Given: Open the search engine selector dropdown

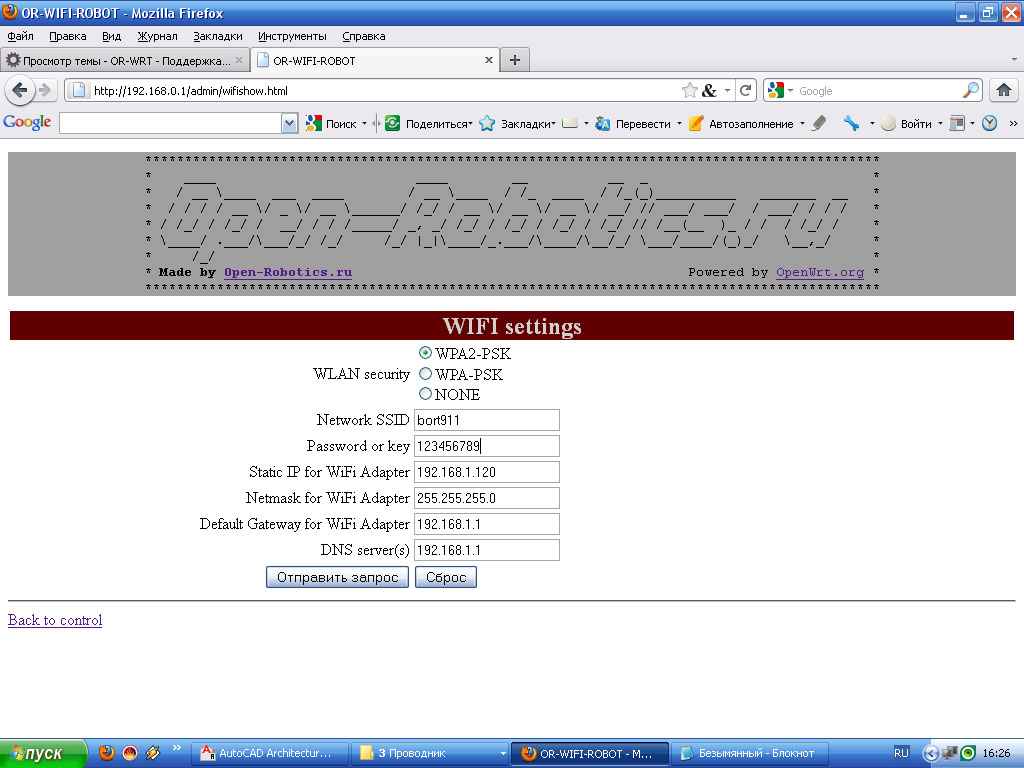Looking at the screenshot, I should [x=790, y=91].
